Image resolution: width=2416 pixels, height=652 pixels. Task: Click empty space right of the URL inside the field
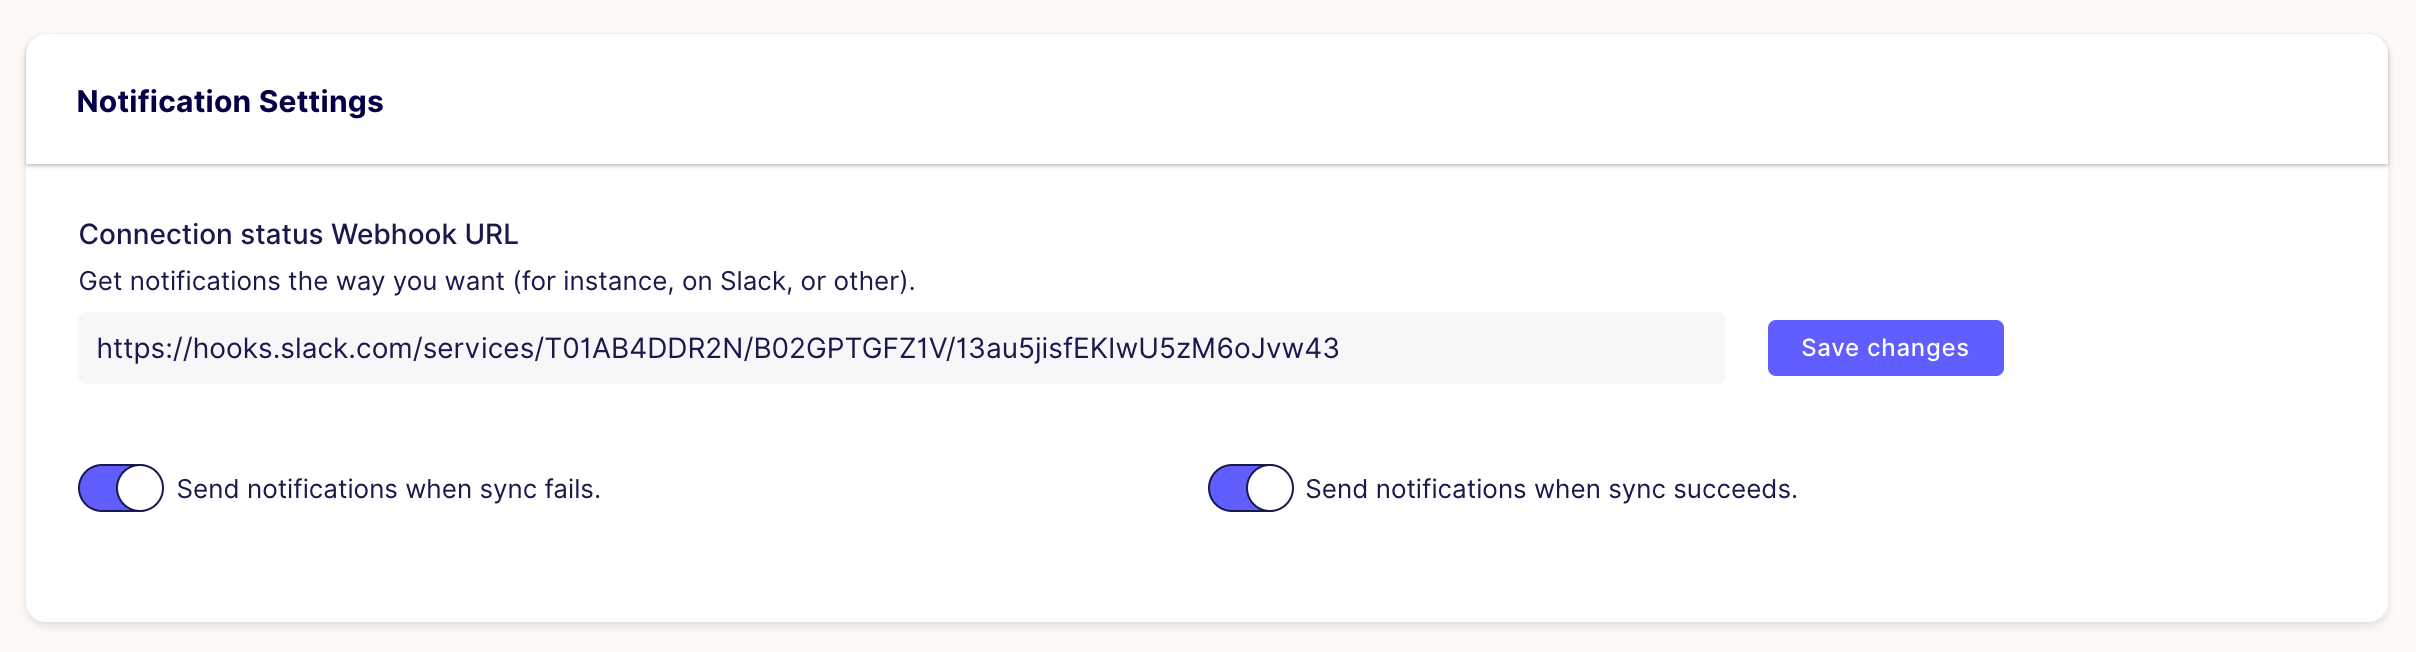1530,348
